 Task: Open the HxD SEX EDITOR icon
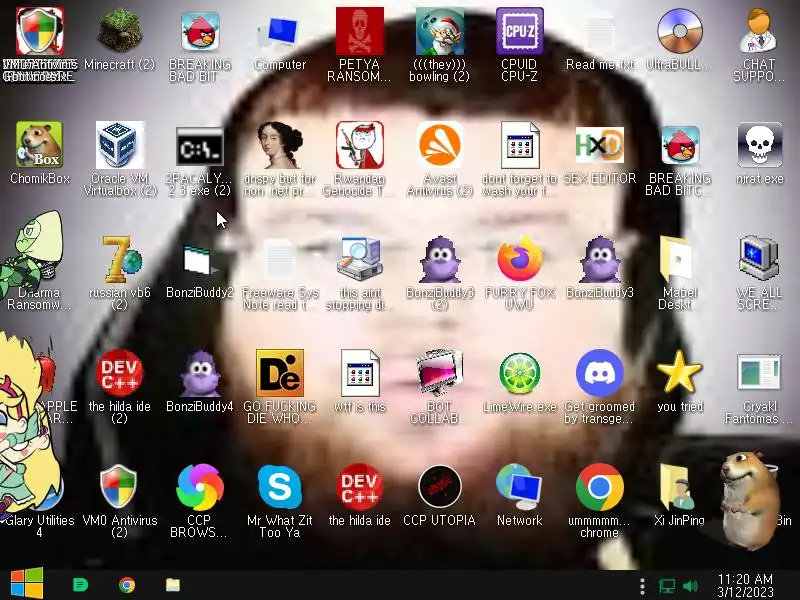pos(599,145)
